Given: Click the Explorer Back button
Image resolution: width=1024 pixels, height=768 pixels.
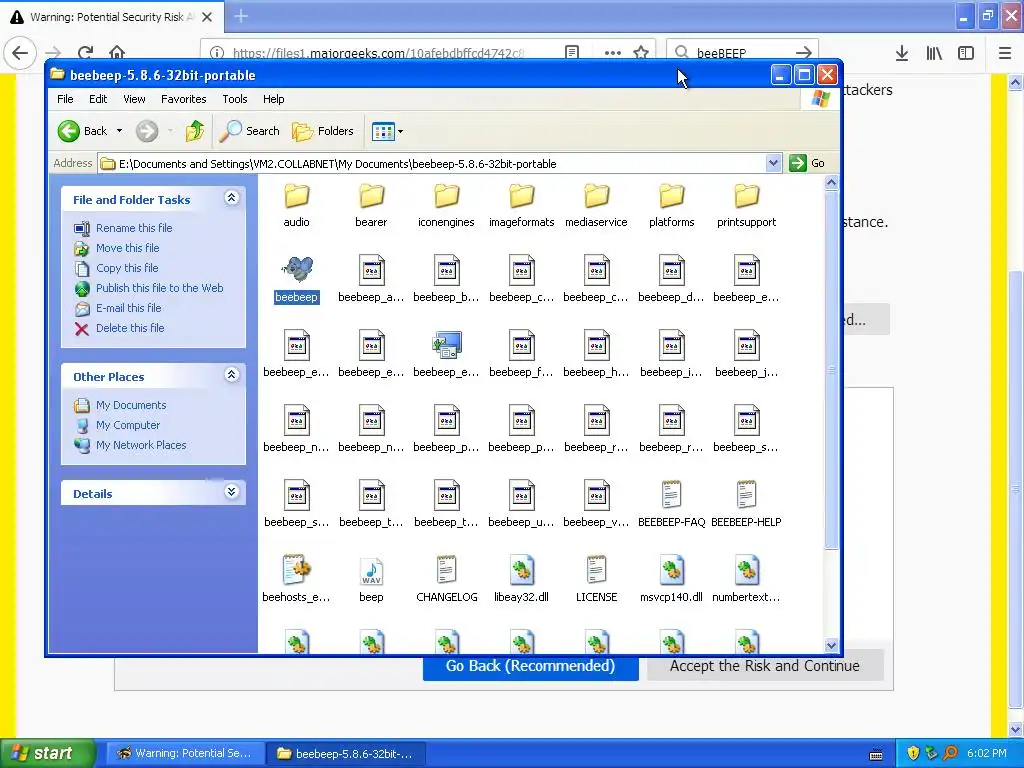Looking at the screenshot, I should pos(82,131).
